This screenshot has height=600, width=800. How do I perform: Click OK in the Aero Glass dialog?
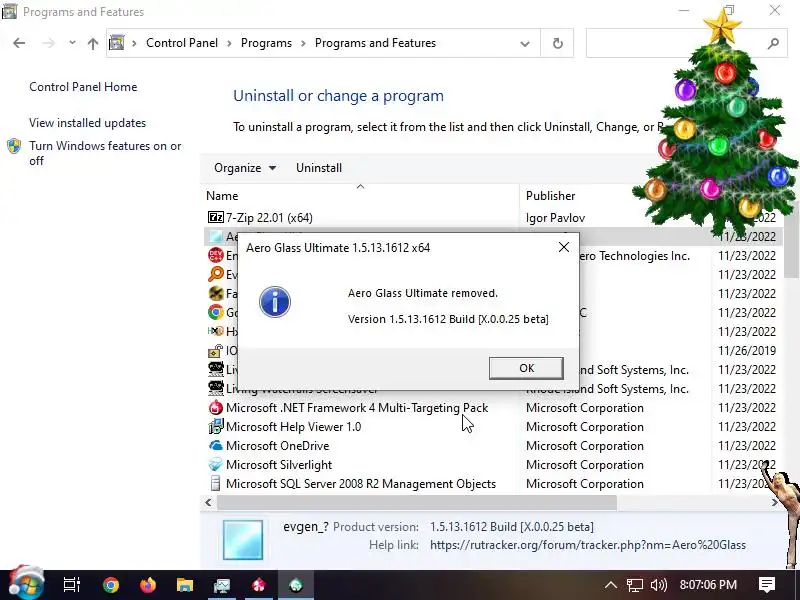(x=526, y=368)
